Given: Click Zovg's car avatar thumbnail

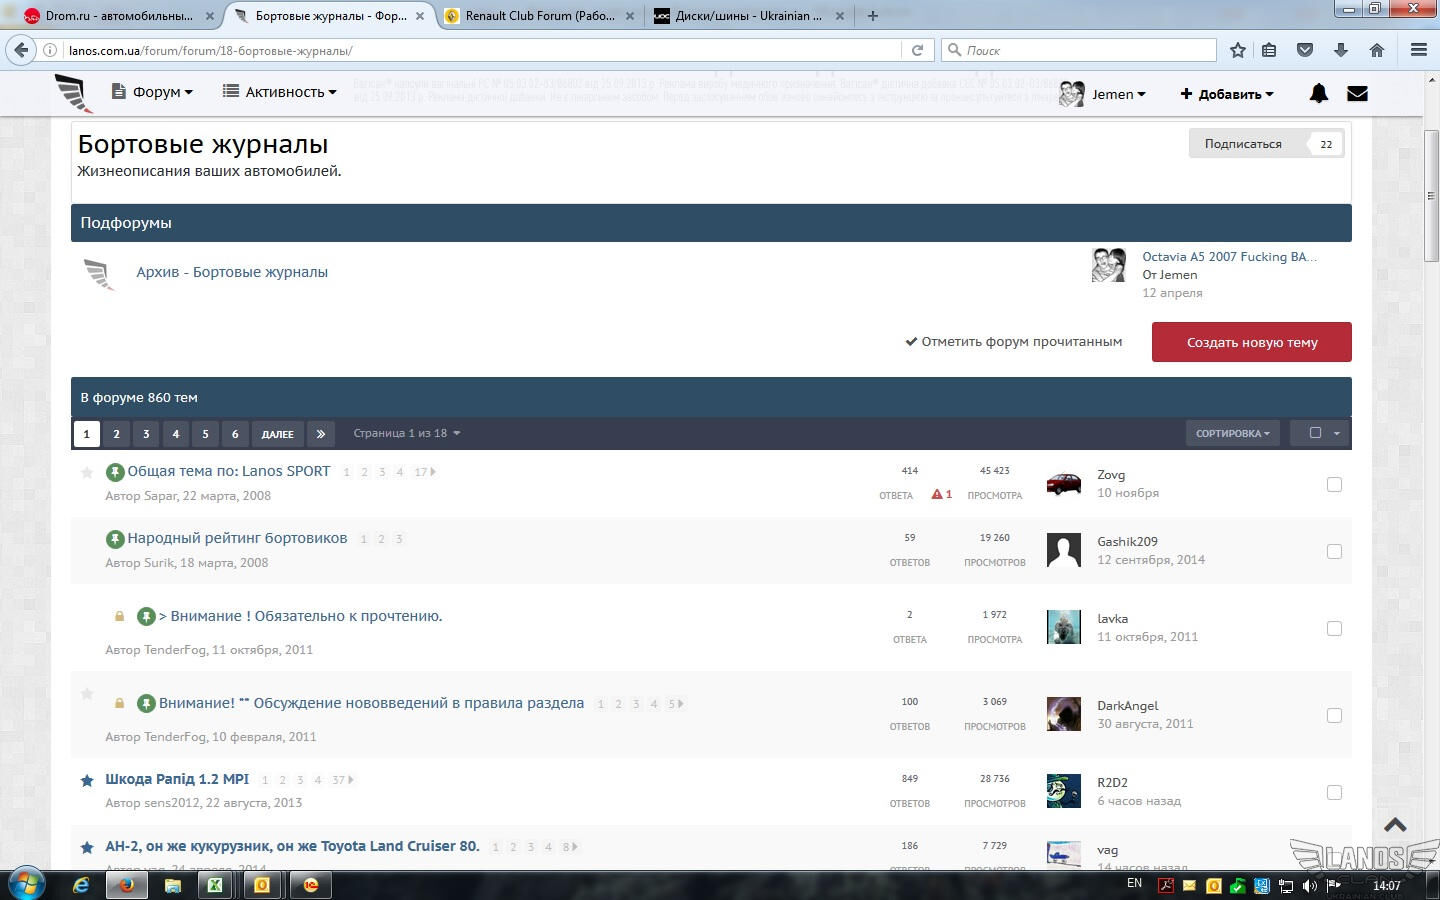Looking at the screenshot, I should coord(1063,484).
